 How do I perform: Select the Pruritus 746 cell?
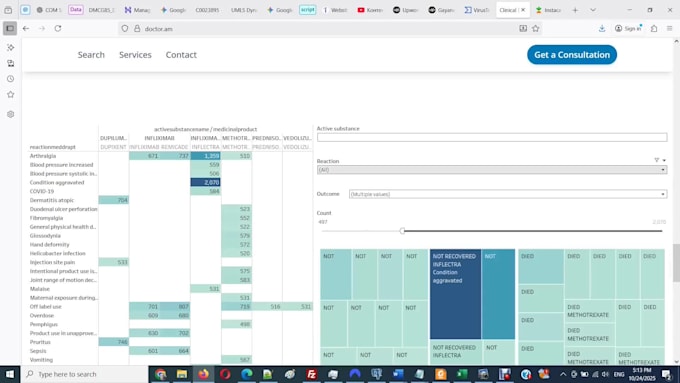click(x=114, y=342)
